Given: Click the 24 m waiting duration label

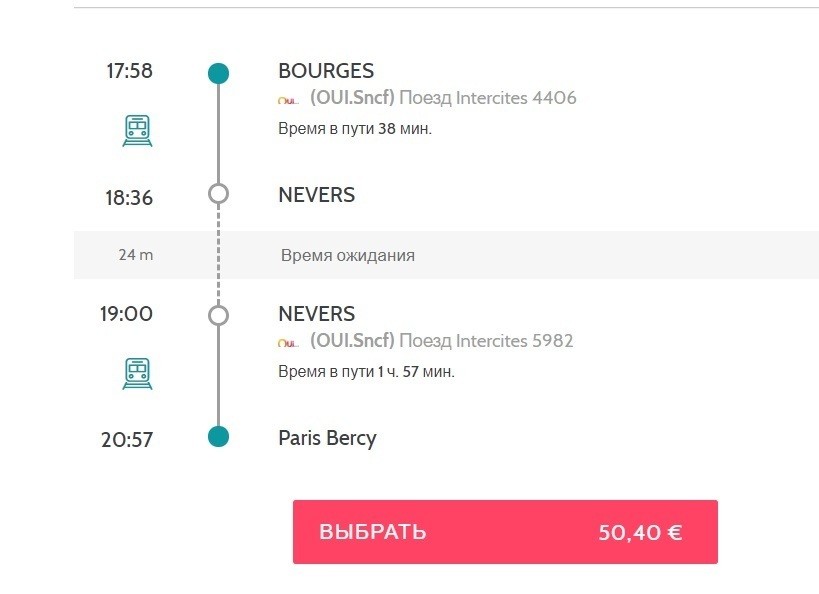Looking at the screenshot, I should tap(136, 255).
